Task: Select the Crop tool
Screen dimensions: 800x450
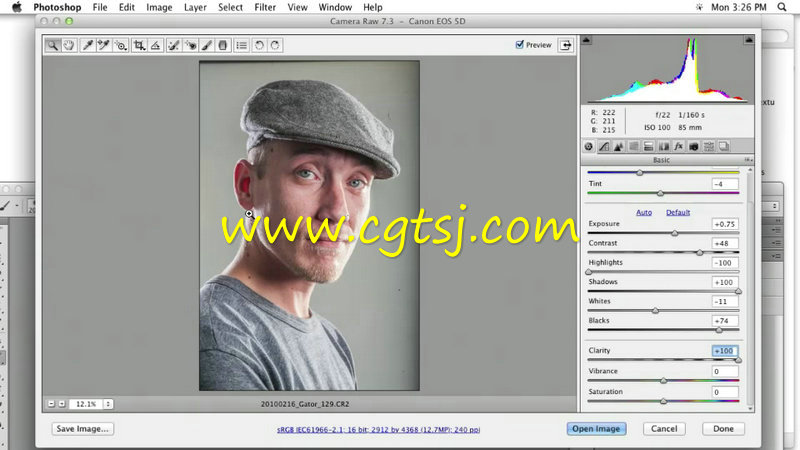Action: (139, 45)
